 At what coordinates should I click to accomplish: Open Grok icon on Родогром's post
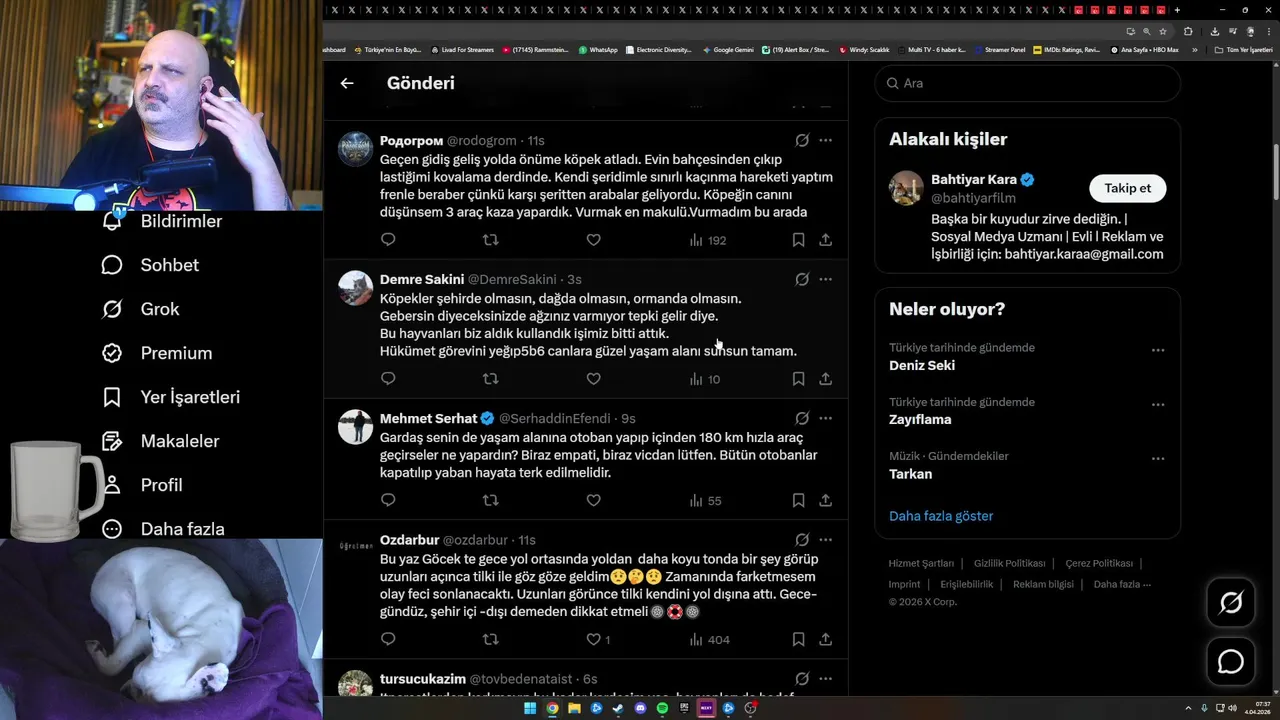802,140
